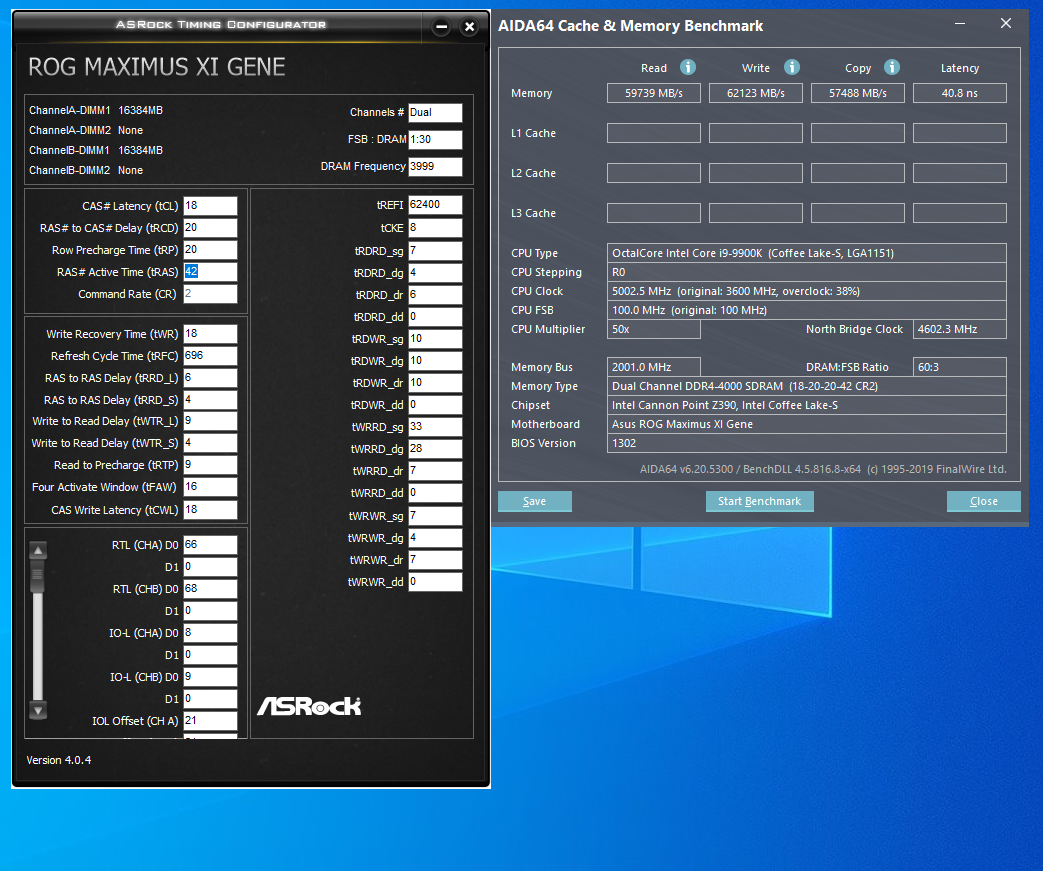Click the Copy info icon in AIDA64
This screenshot has height=871, width=1043.
click(892, 67)
